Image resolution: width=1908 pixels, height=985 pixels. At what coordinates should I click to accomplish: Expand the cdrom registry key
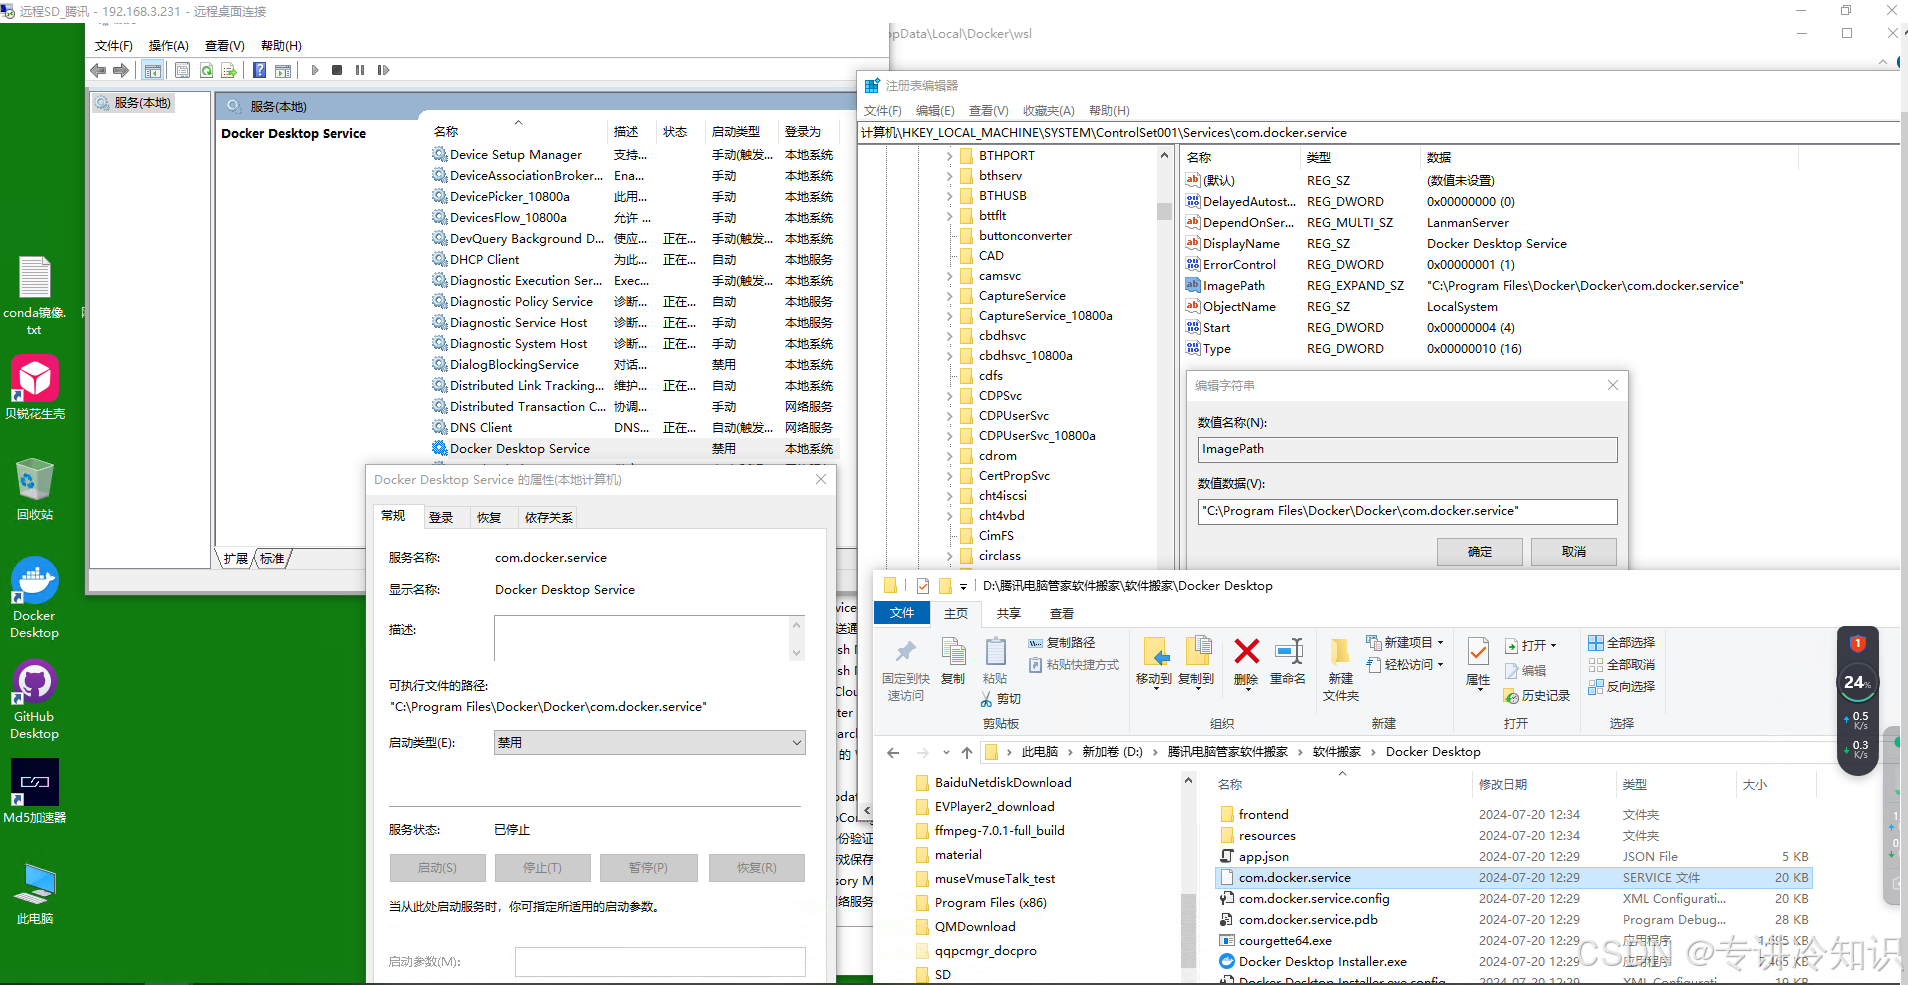[x=950, y=456]
